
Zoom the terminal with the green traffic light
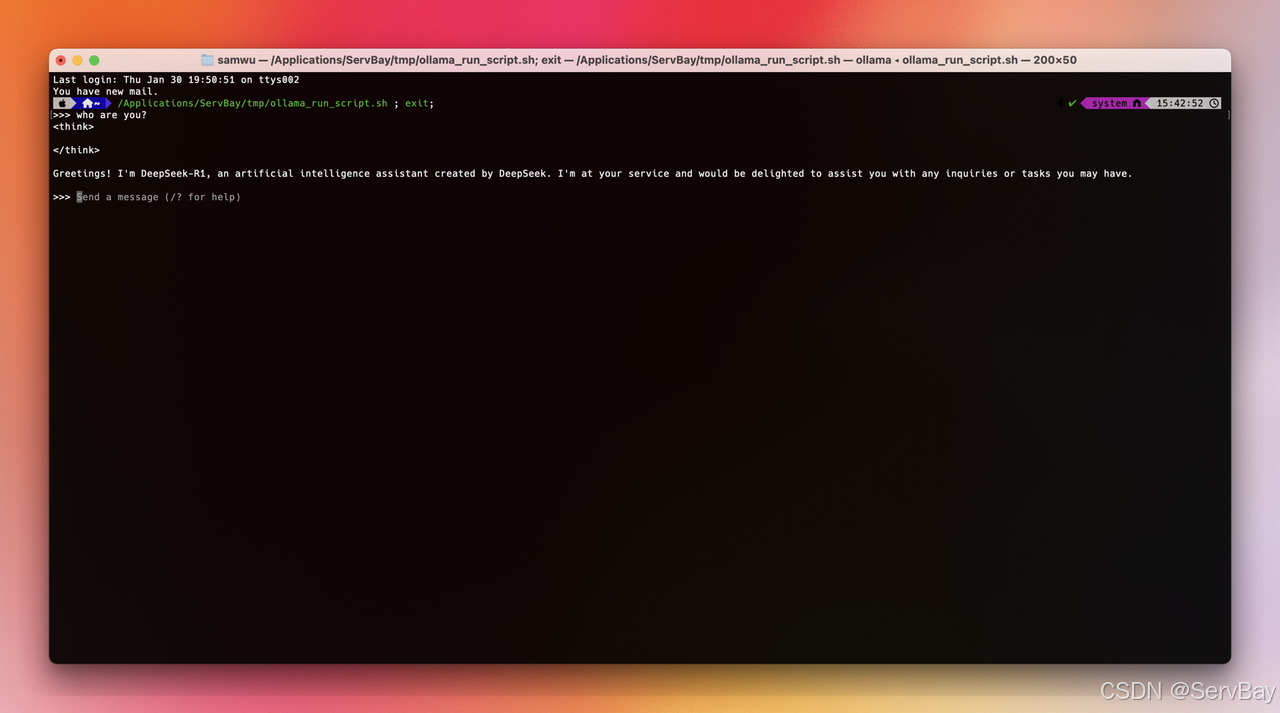point(94,60)
